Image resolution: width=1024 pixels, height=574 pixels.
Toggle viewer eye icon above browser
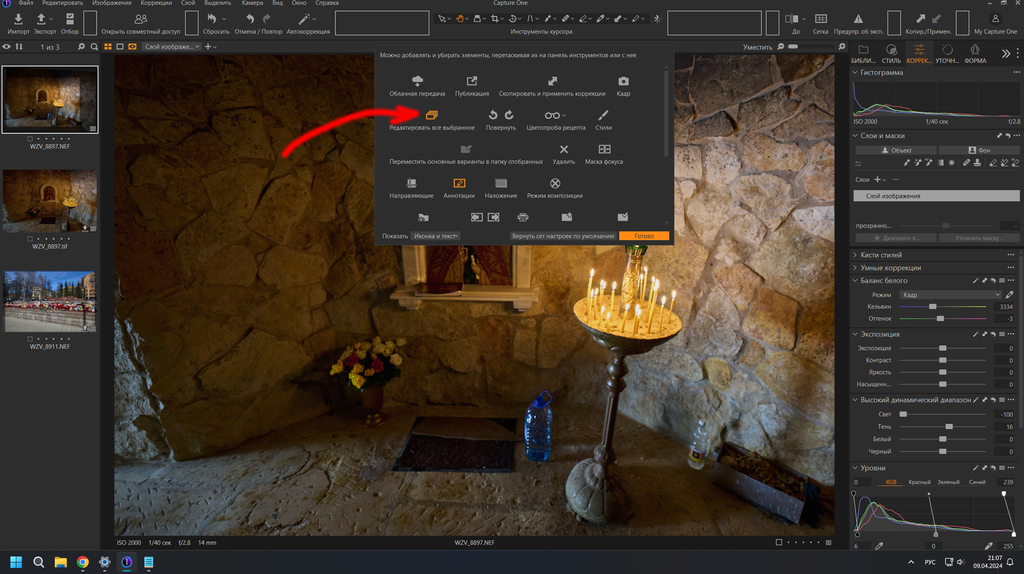(7, 46)
